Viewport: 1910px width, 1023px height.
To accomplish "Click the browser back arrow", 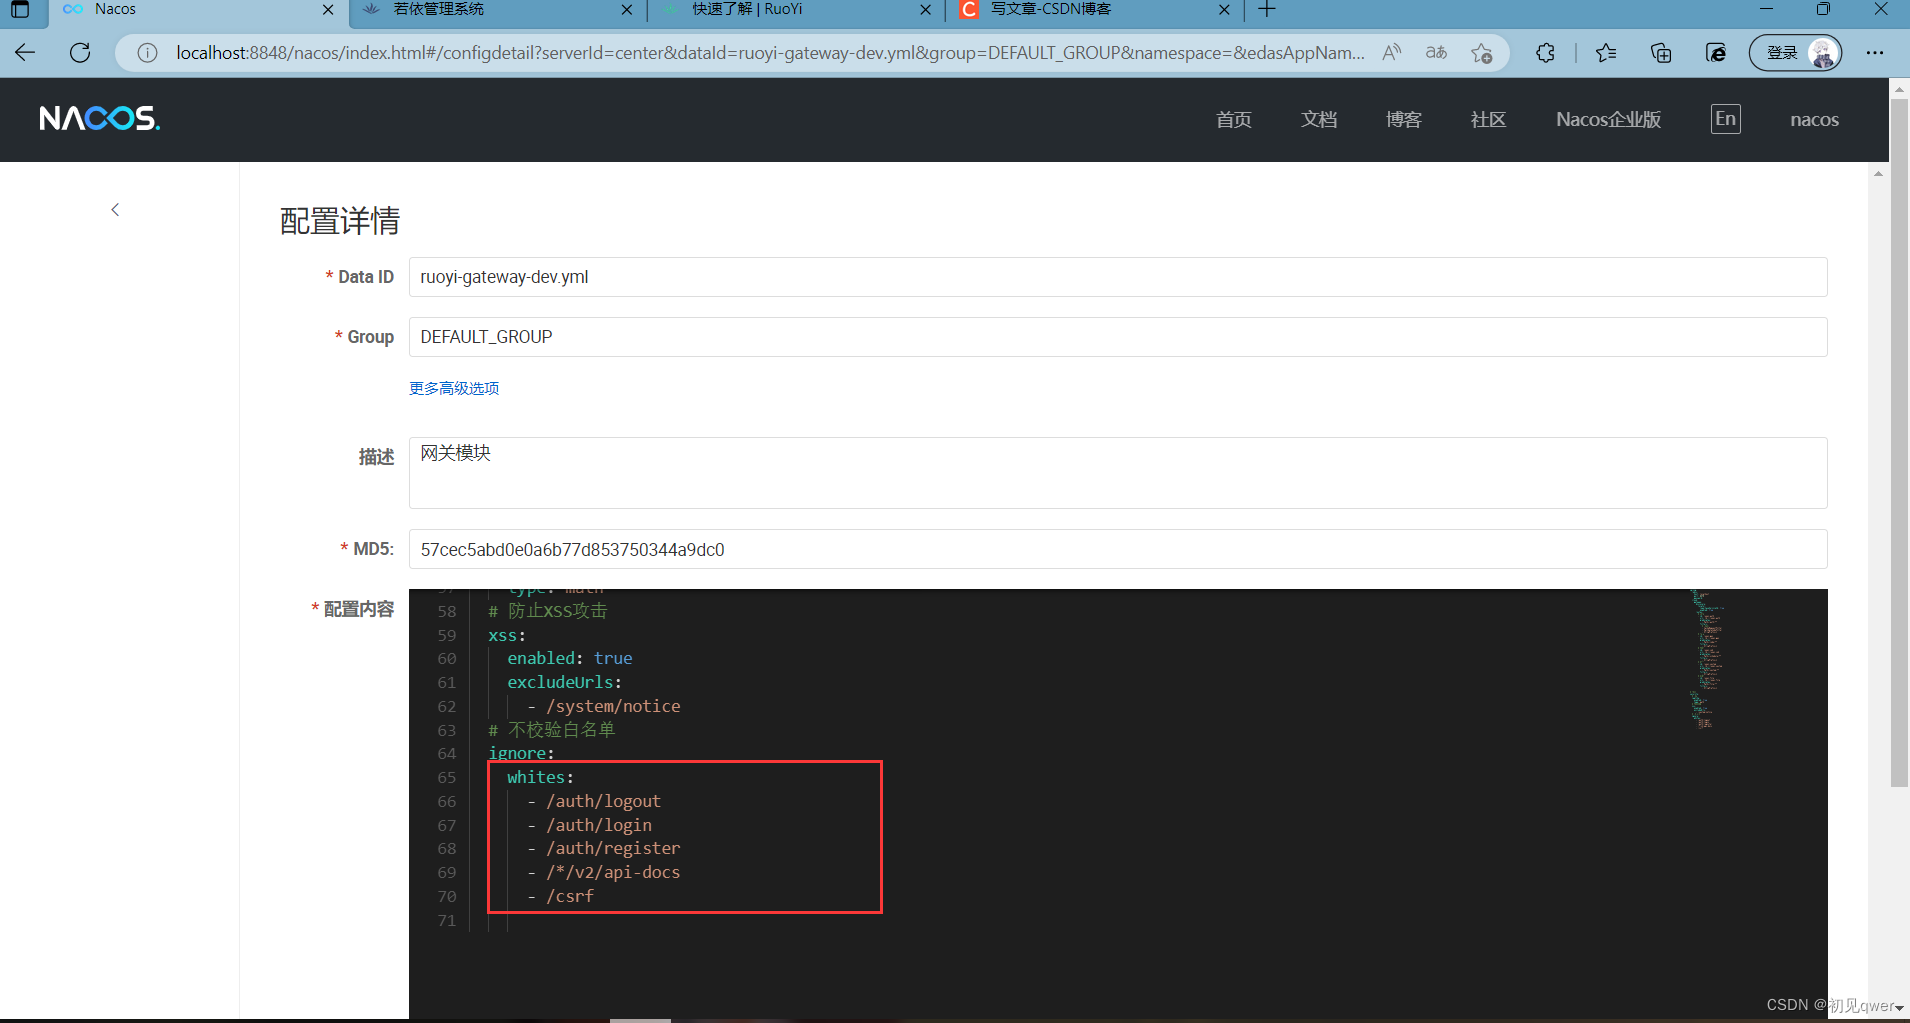I will pos(25,53).
